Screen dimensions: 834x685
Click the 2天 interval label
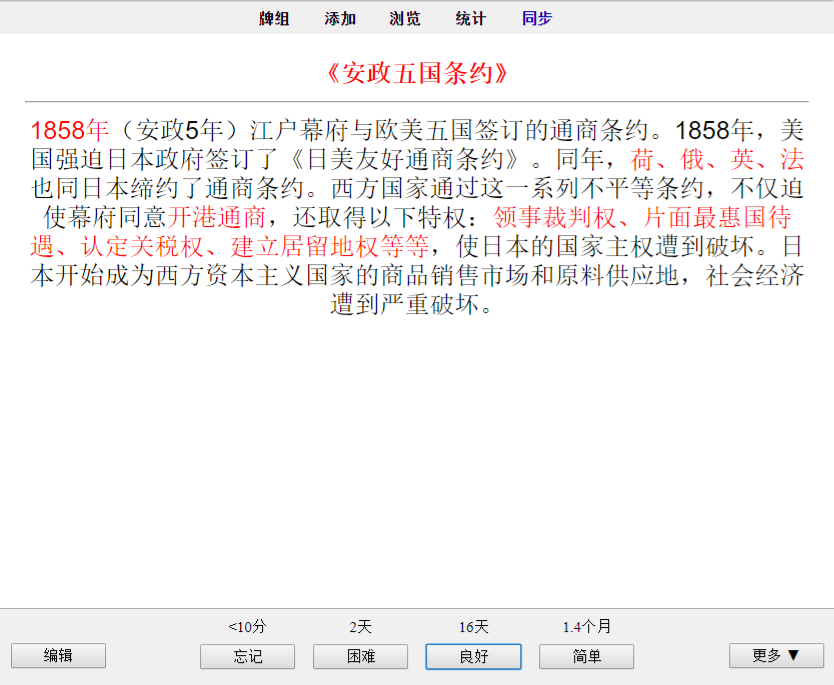pyautogui.click(x=361, y=626)
